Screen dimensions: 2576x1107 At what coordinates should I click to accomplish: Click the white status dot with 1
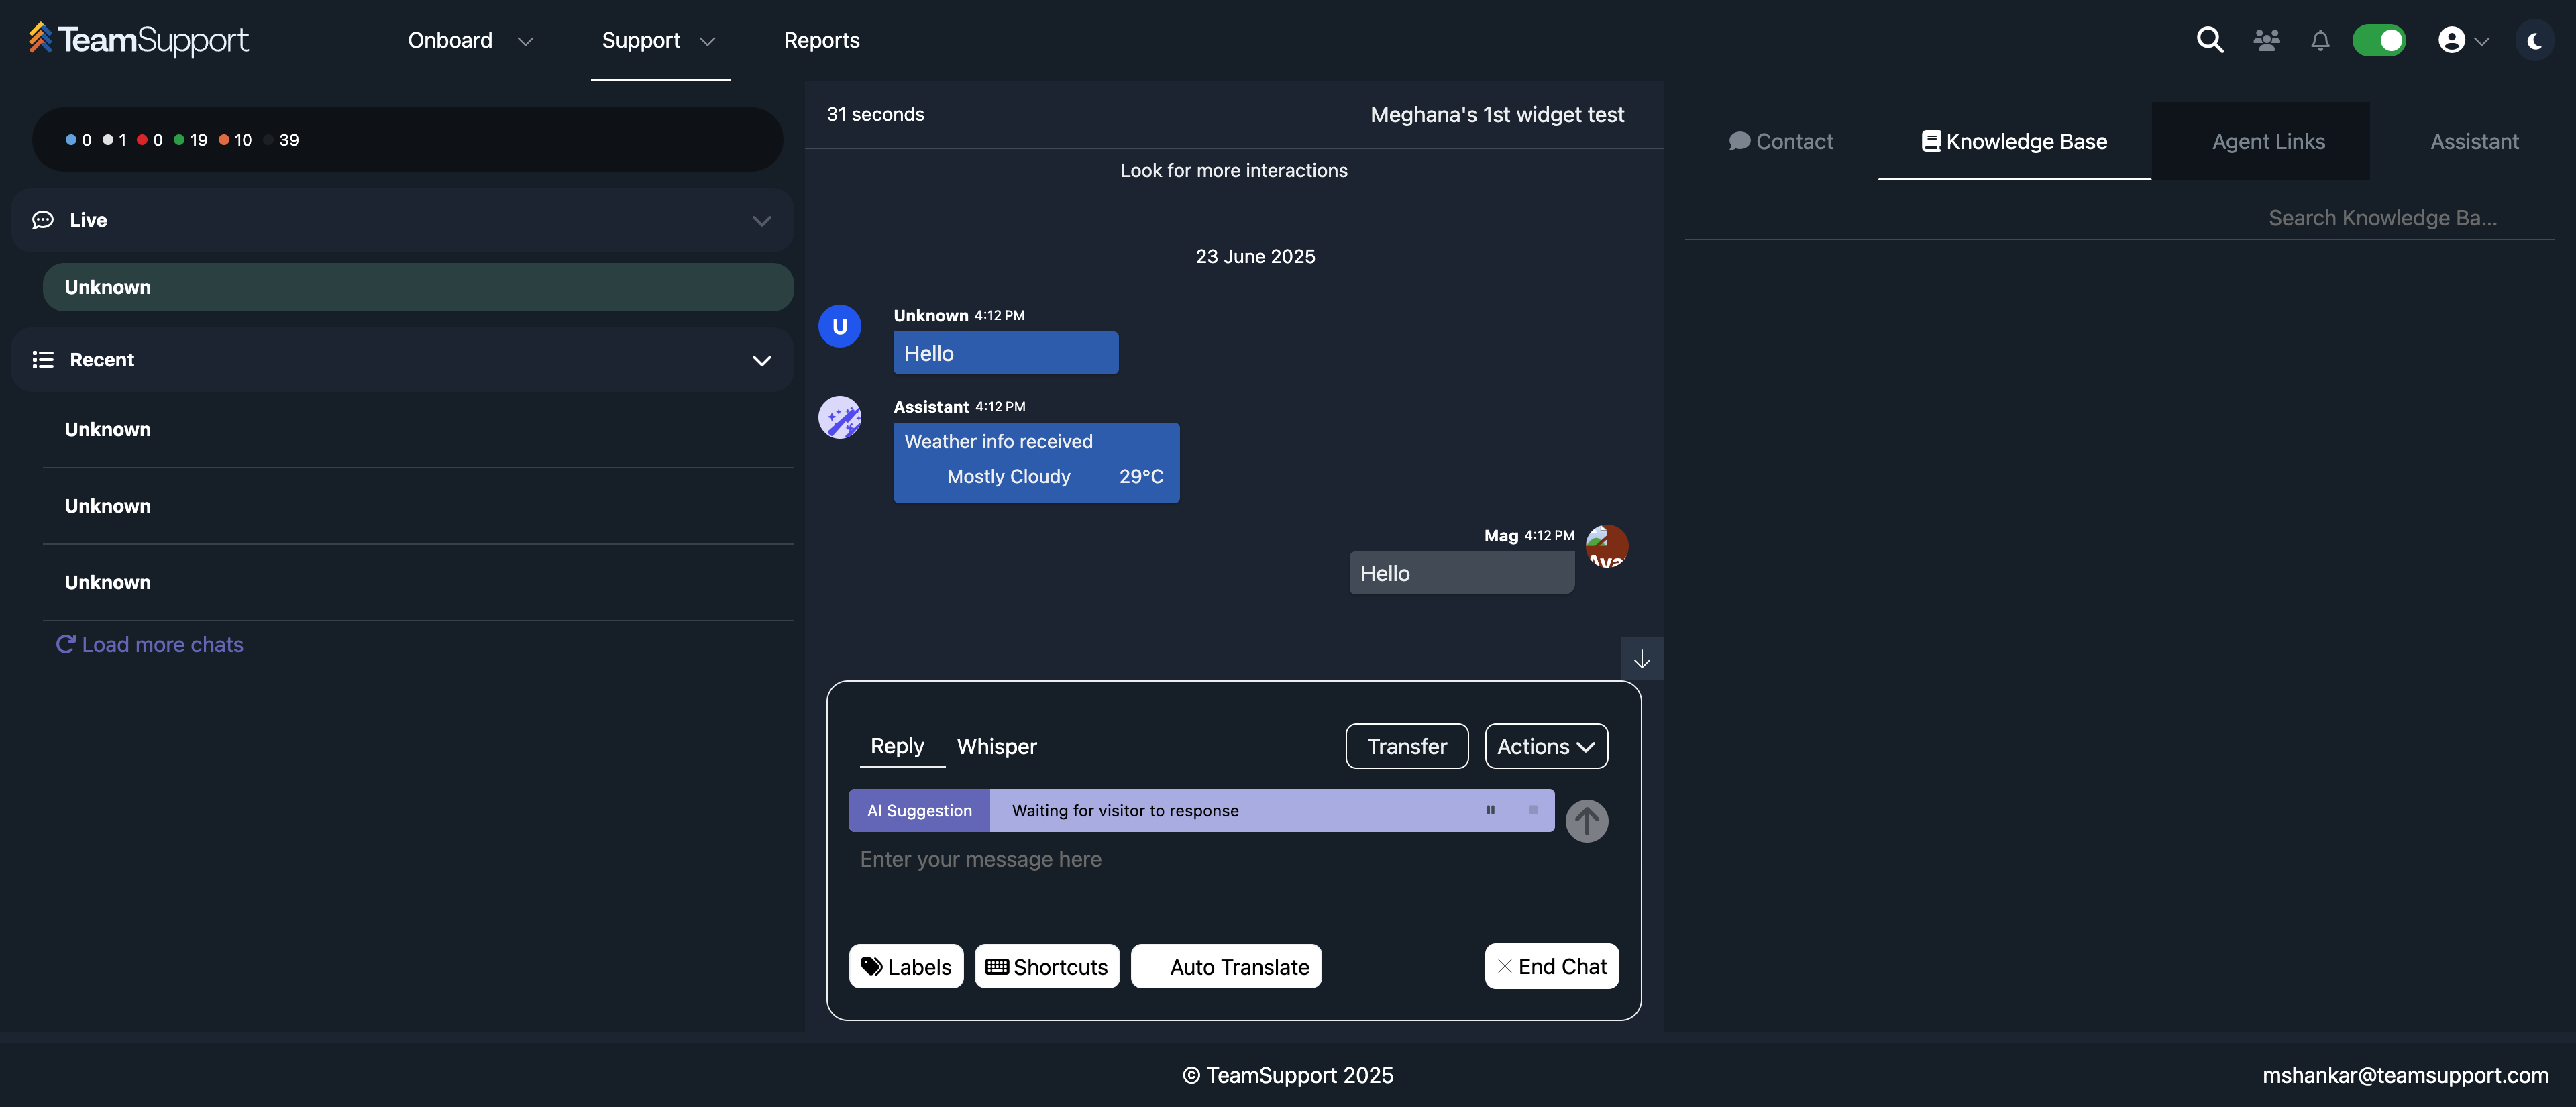point(114,140)
